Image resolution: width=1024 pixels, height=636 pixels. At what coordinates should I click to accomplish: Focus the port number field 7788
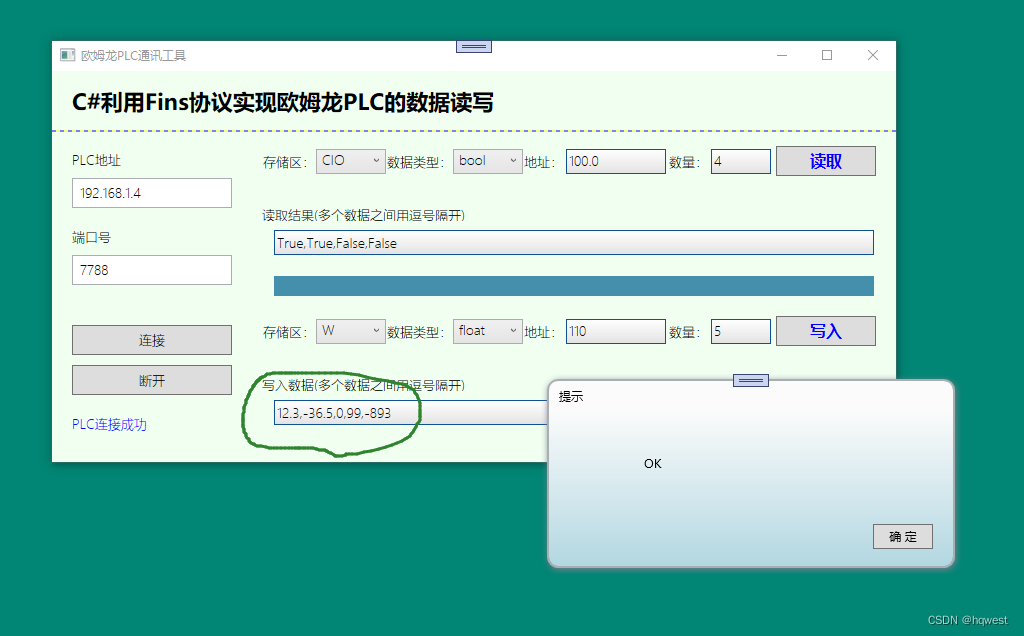point(152,270)
